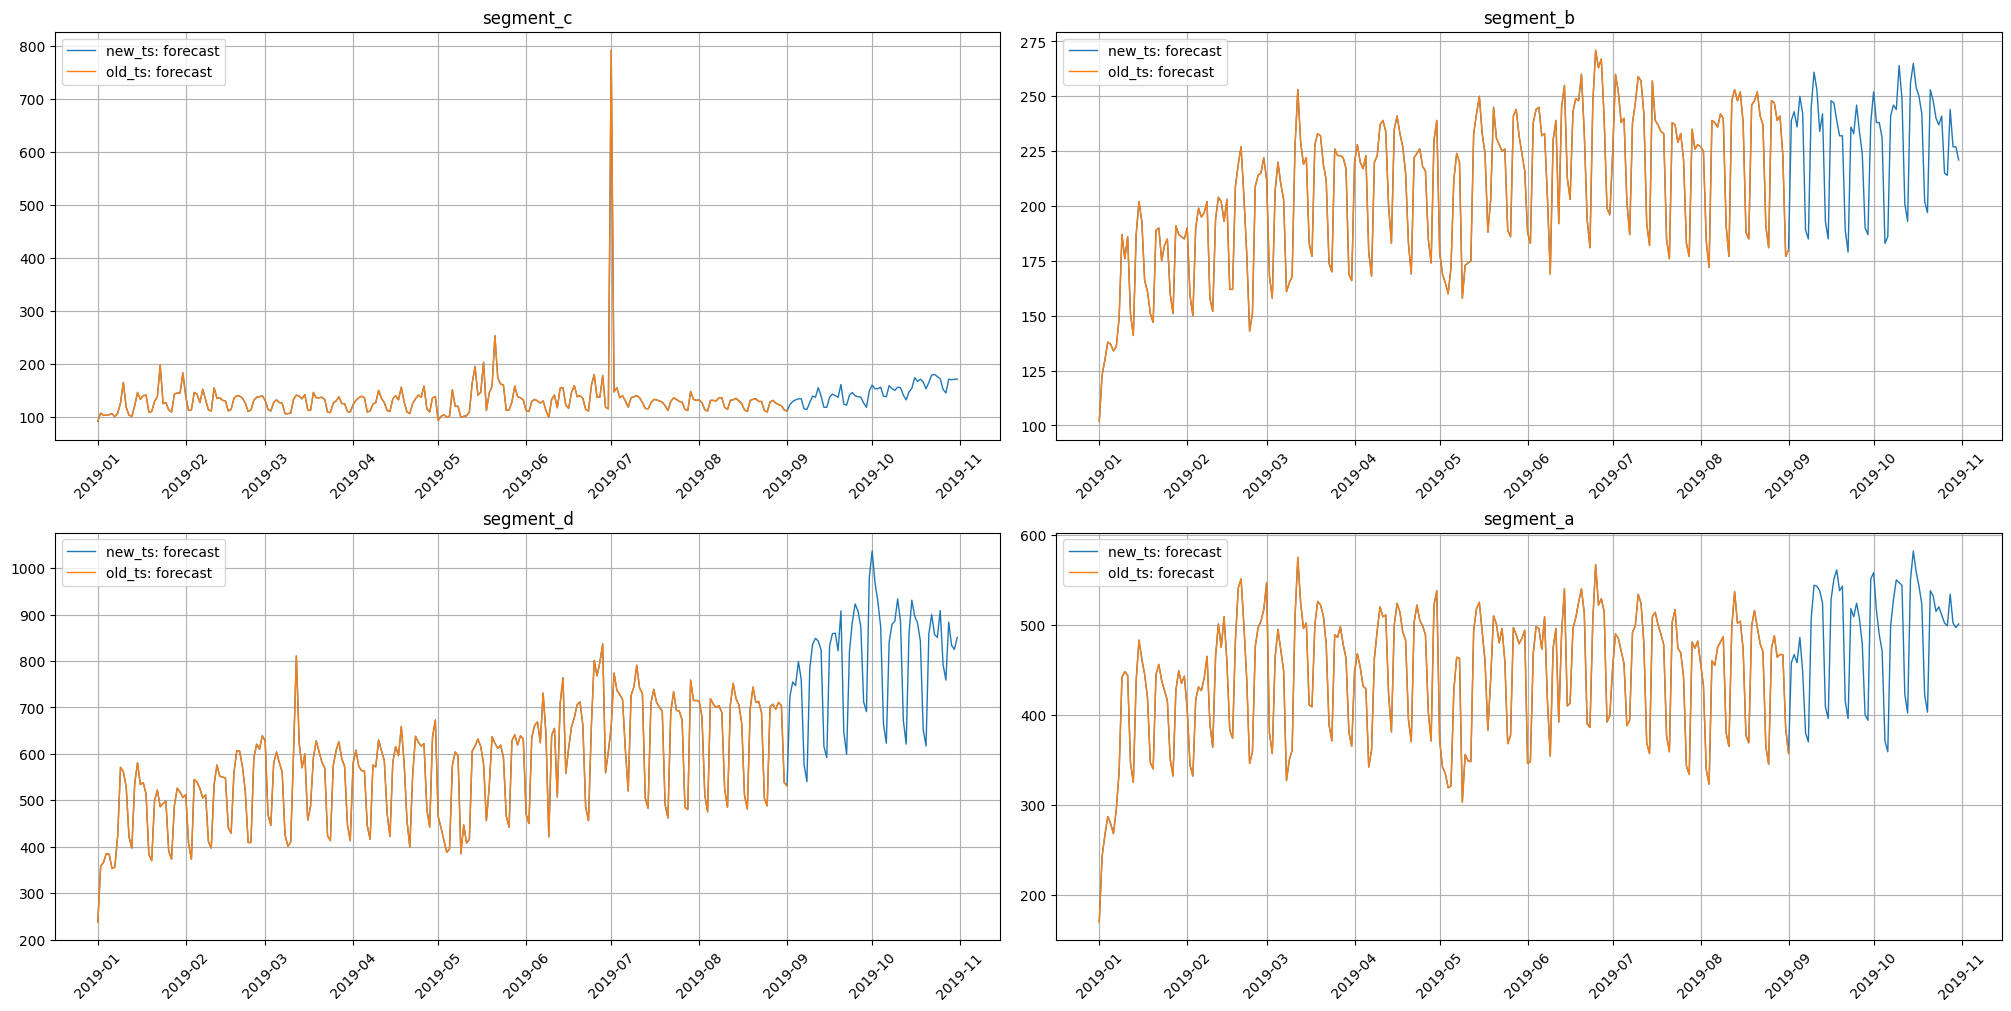Click the 200 y-axis label in segment_d

coord(31,941)
